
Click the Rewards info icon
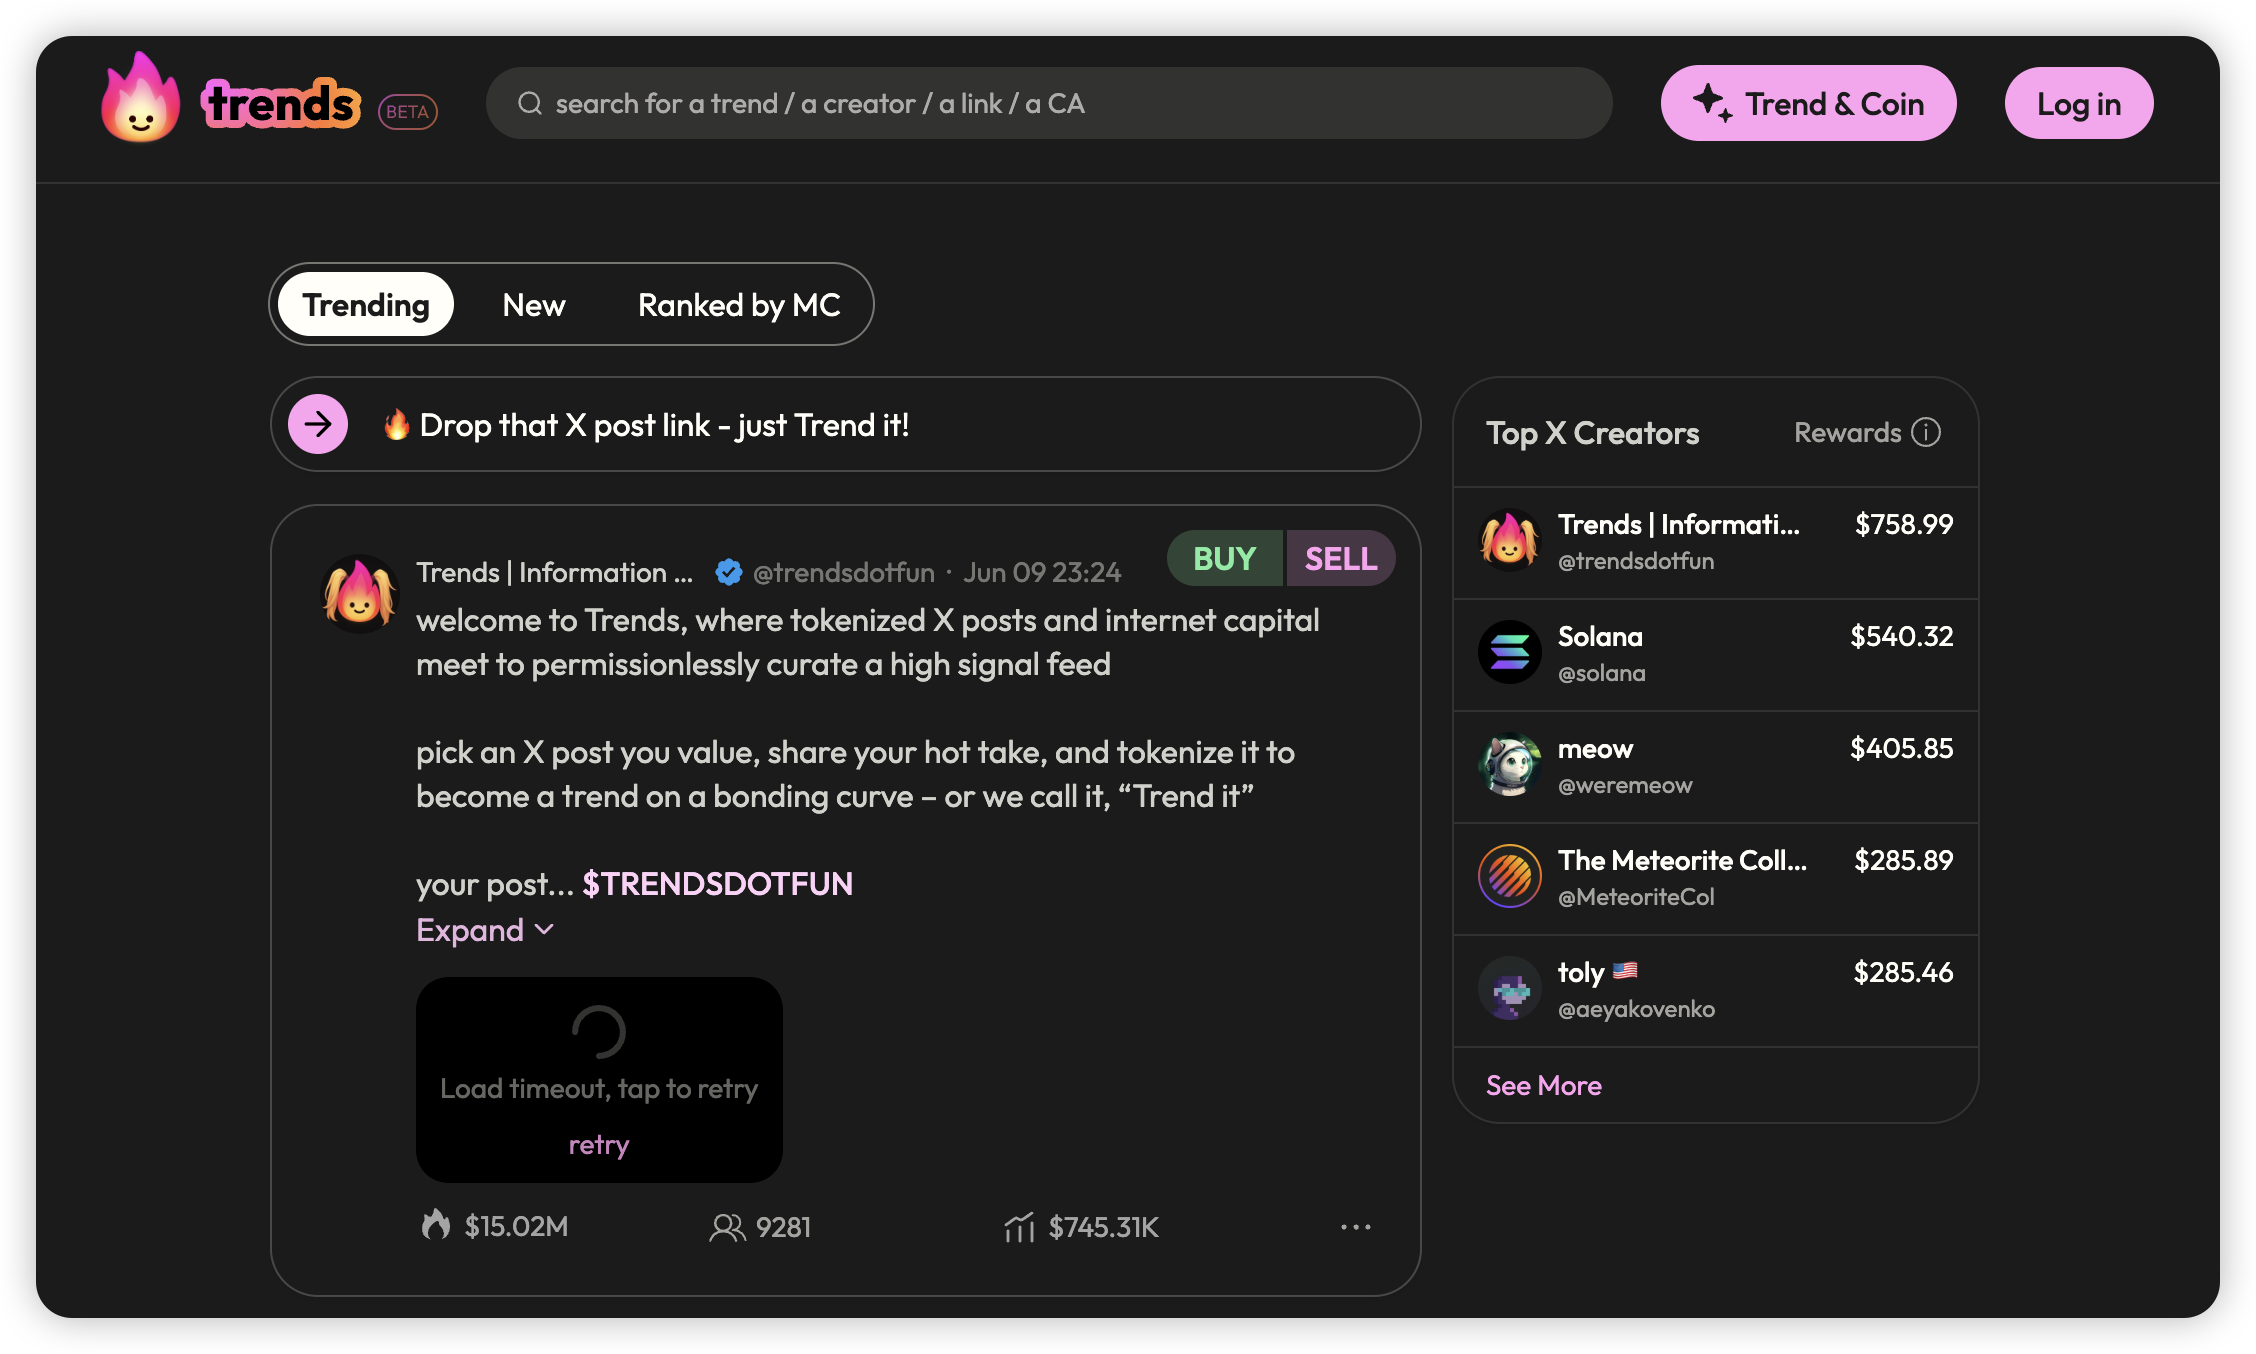(x=1926, y=432)
